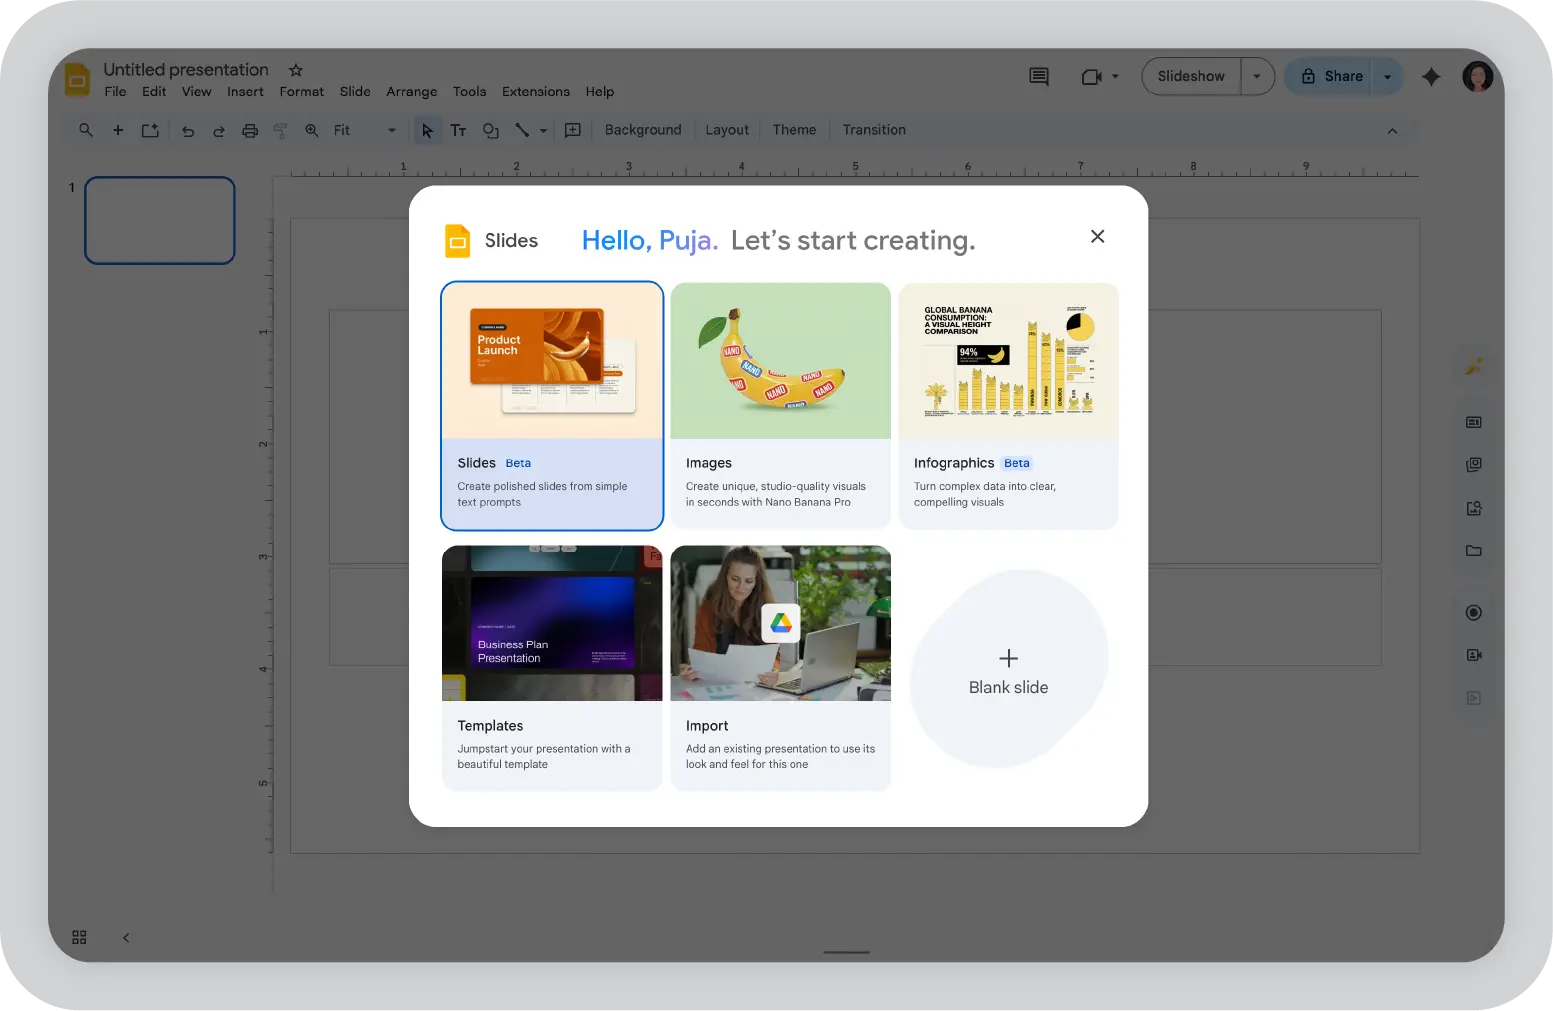
Task: Select the Infographics Beta card
Action: coord(1008,405)
